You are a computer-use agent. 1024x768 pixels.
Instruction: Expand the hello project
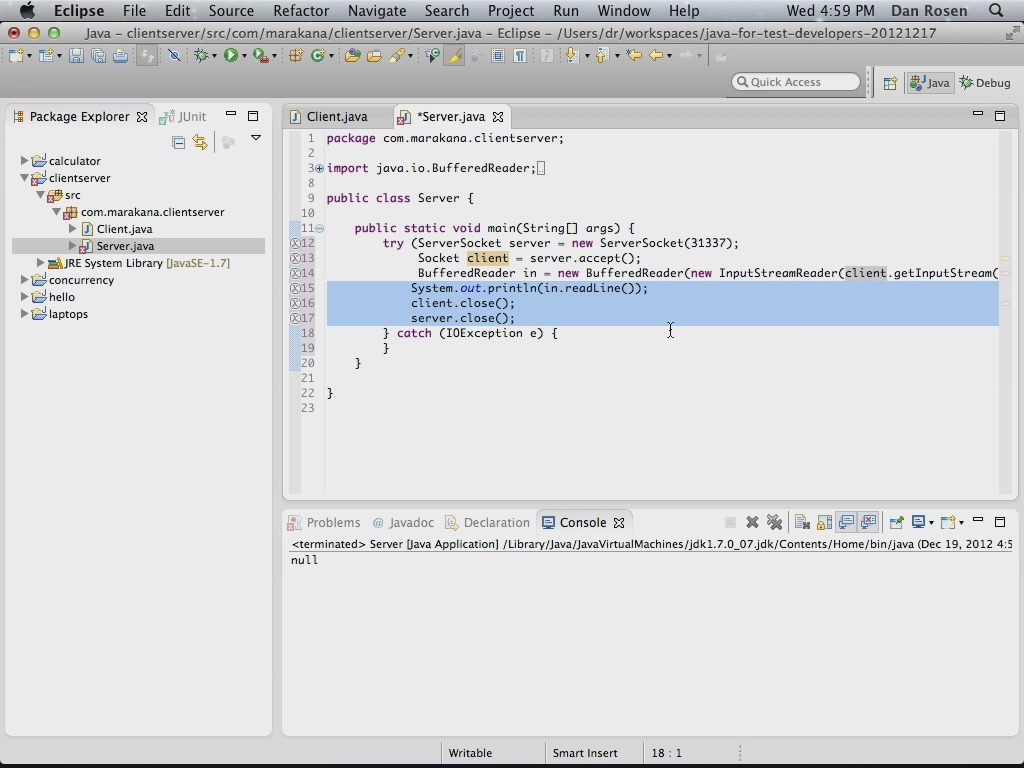pyautogui.click(x=24, y=296)
